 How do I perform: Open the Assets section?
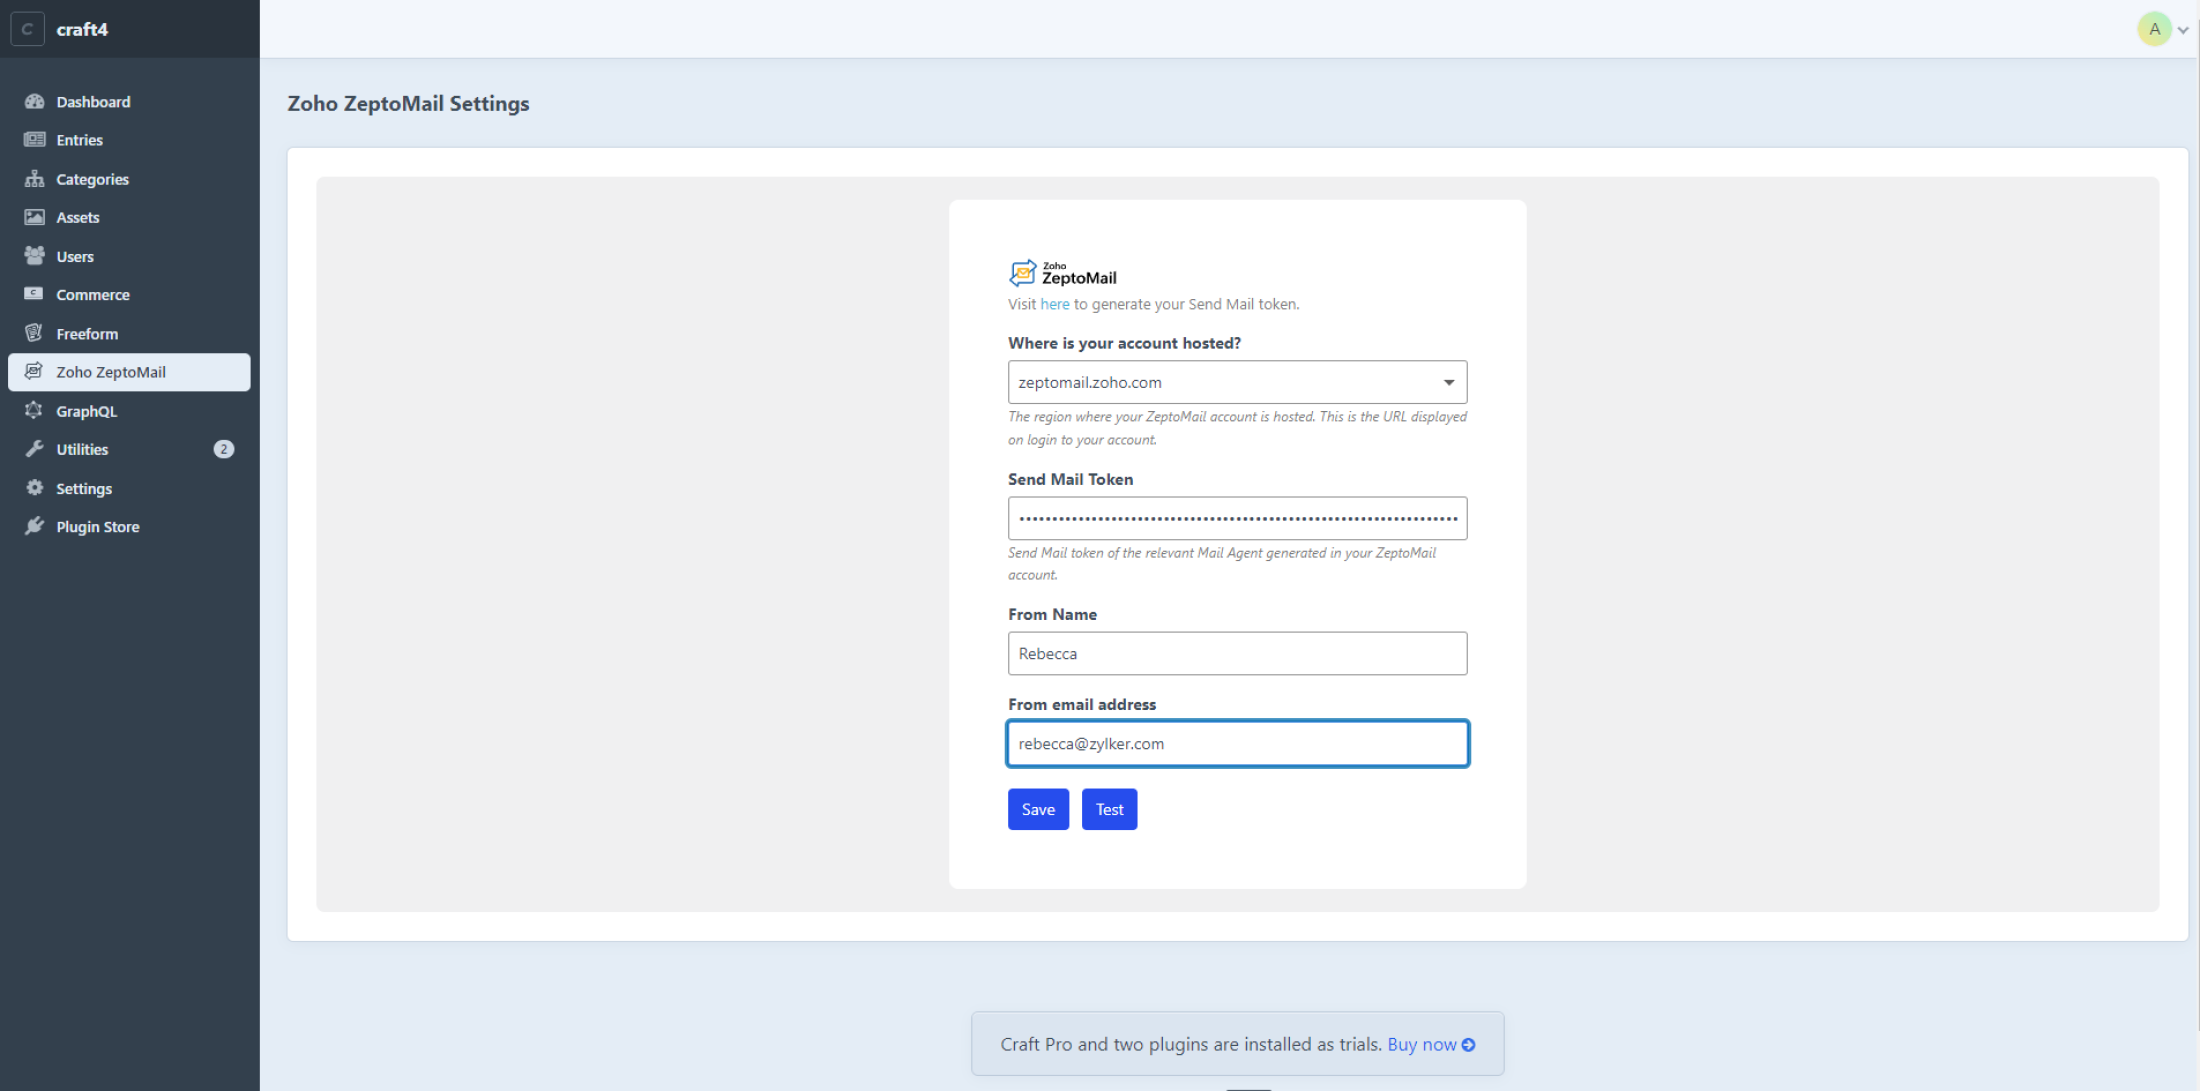129,217
